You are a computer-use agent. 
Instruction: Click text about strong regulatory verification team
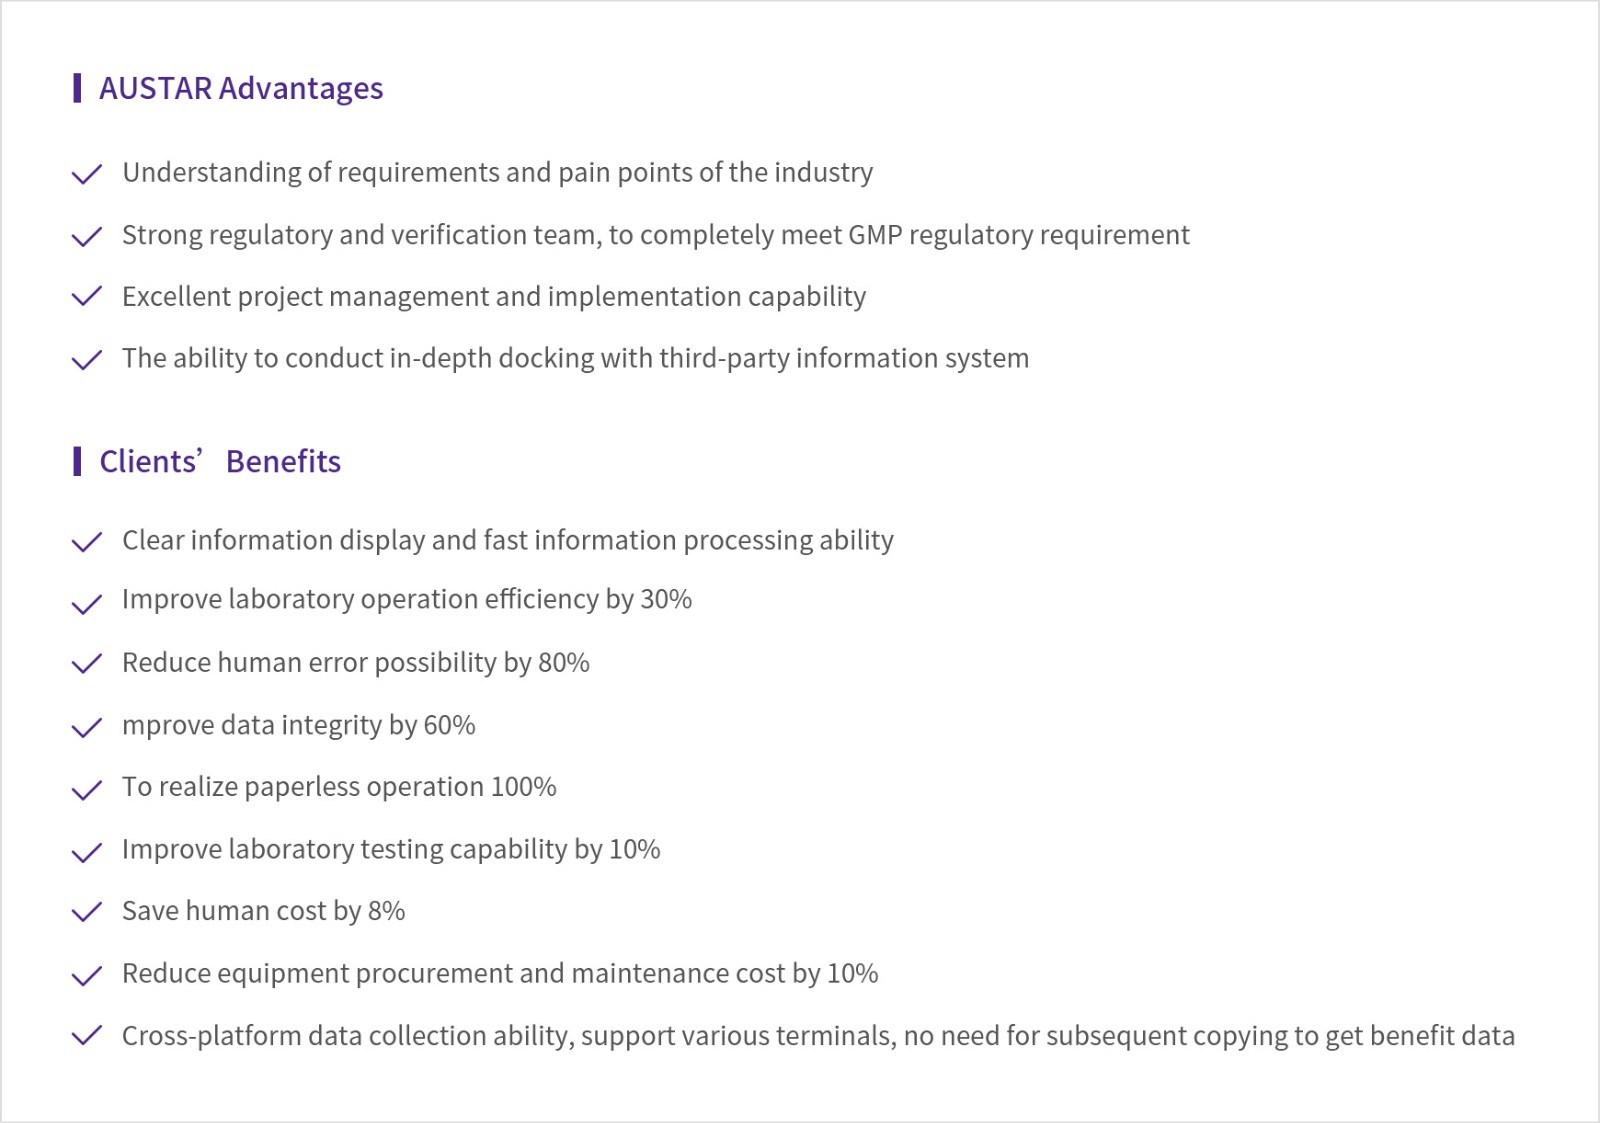(x=655, y=235)
